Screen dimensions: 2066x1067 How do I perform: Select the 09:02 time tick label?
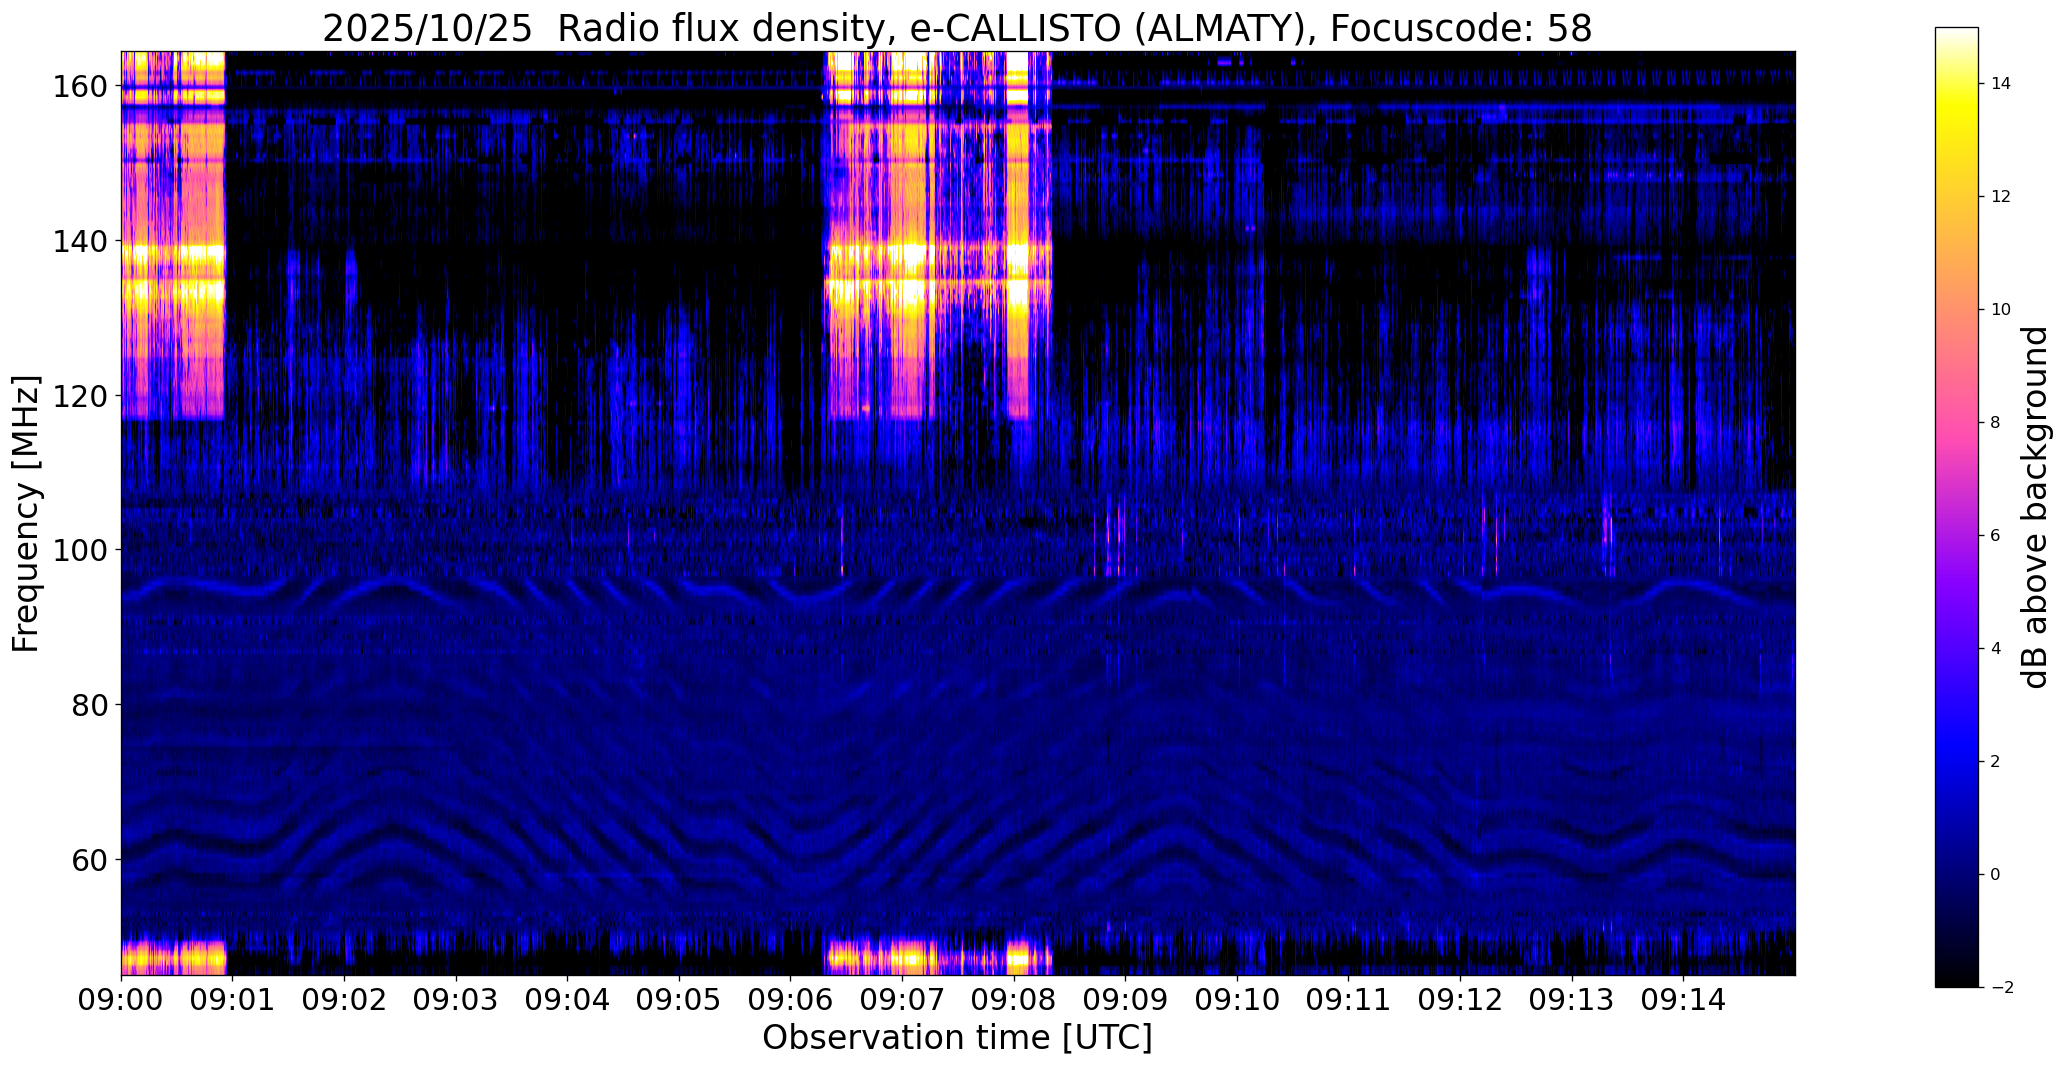pos(345,999)
